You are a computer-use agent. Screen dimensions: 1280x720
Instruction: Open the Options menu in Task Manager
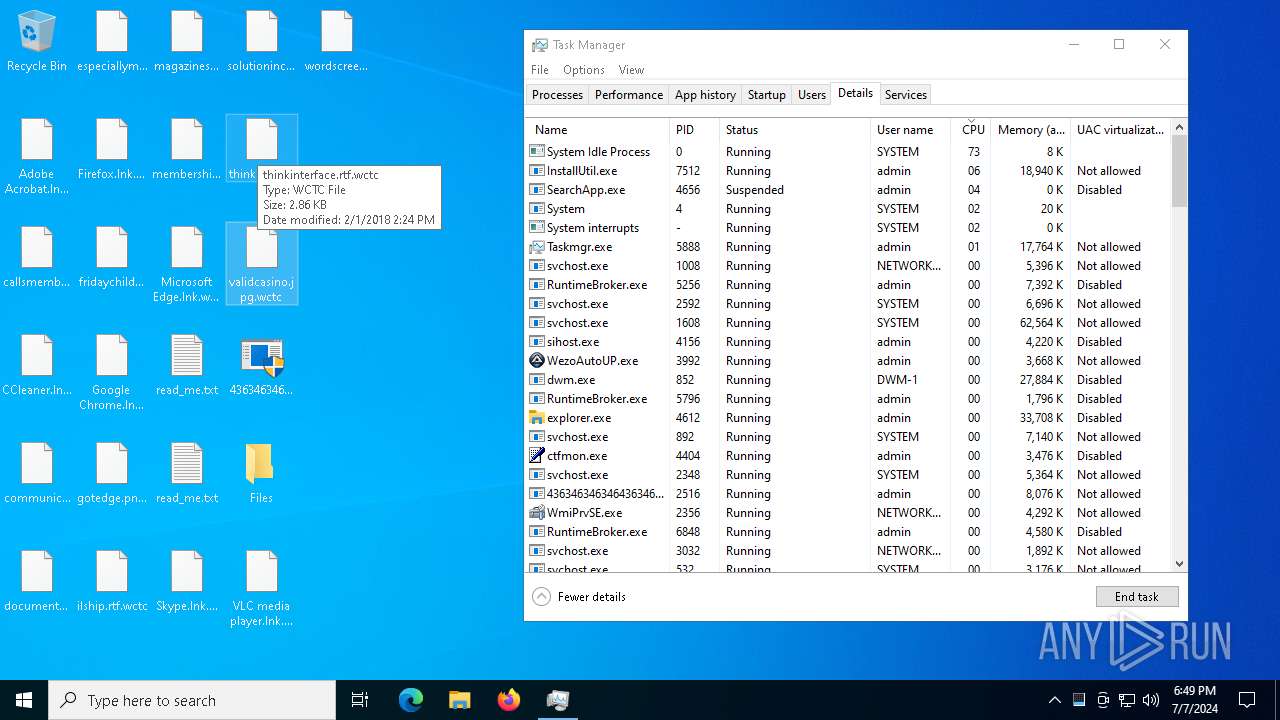tap(584, 70)
